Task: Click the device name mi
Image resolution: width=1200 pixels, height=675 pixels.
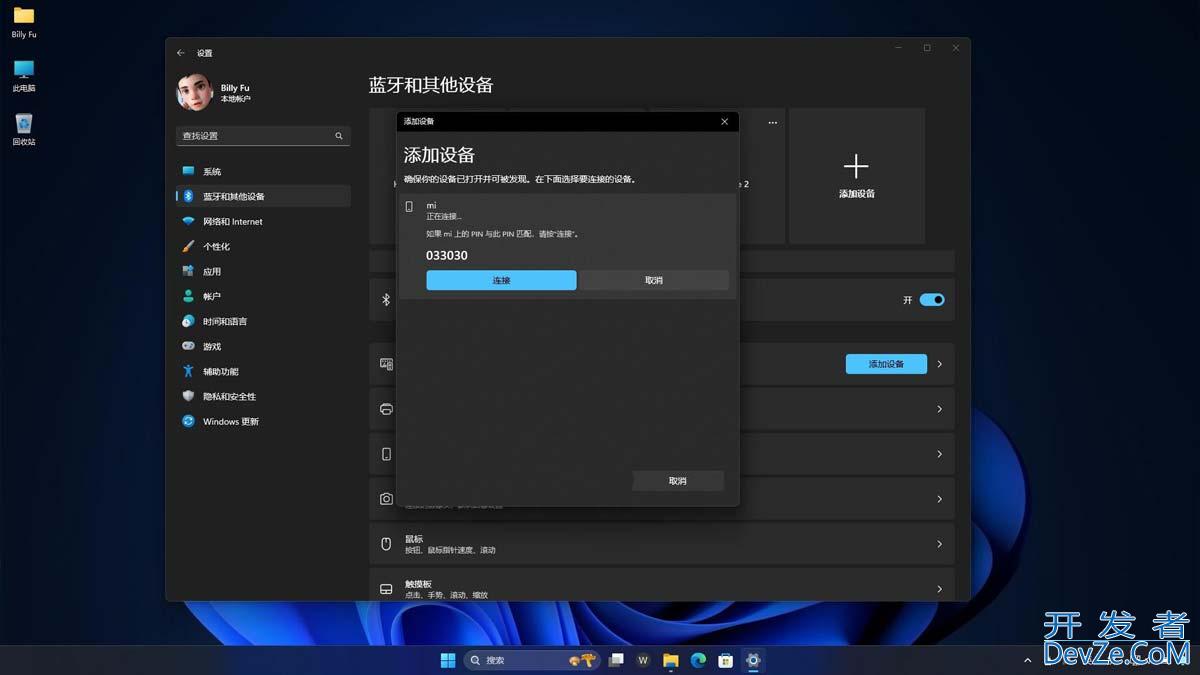Action: tap(431, 205)
